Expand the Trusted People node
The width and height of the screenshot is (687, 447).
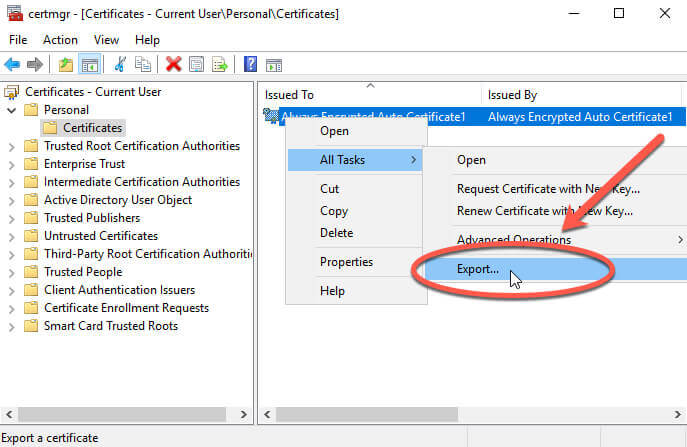pos(12,272)
